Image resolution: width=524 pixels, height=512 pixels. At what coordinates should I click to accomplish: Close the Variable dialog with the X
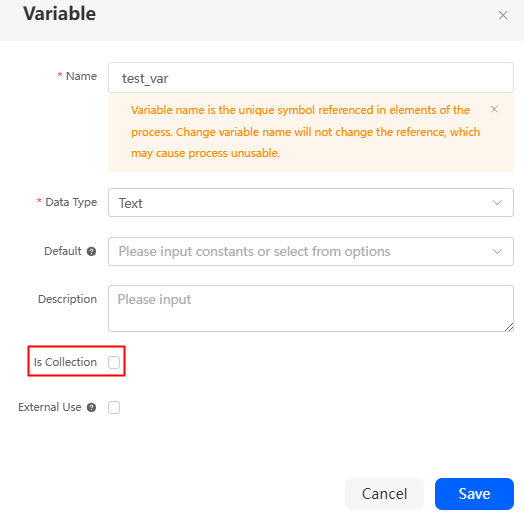503,15
